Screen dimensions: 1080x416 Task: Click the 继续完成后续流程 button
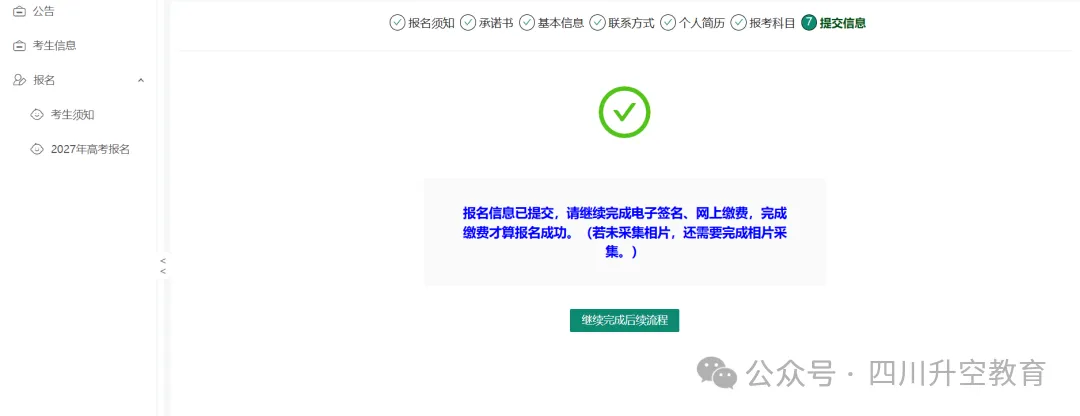pos(625,320)
